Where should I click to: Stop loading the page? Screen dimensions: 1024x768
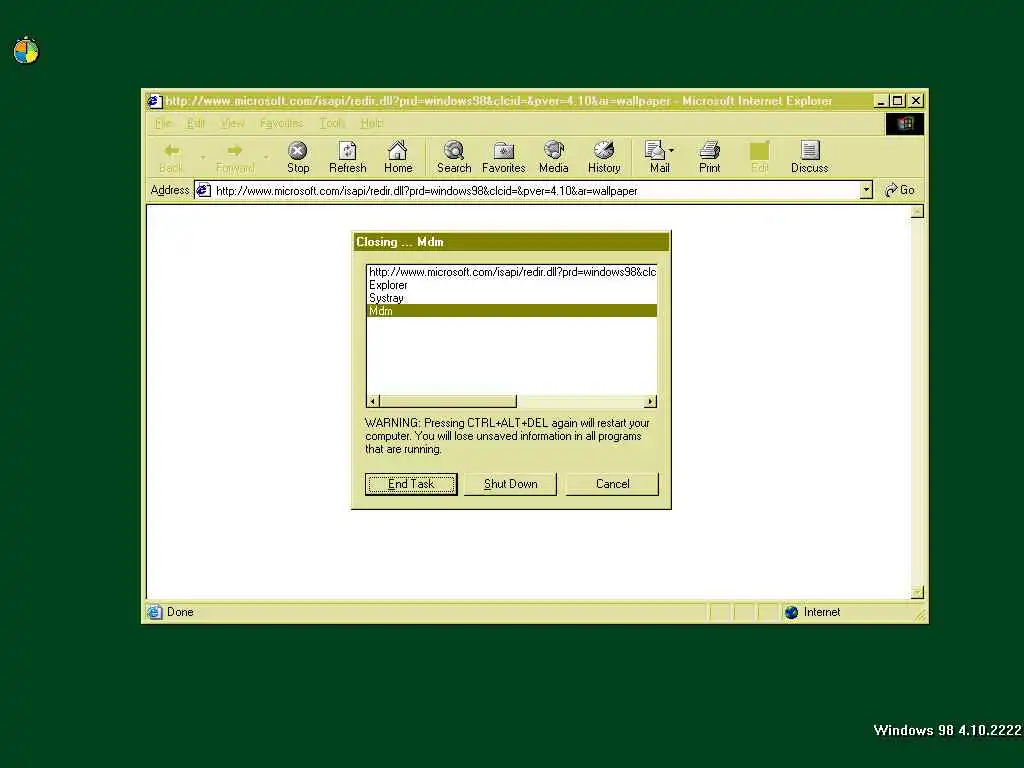pyautogui.click(x=298, y=157)
